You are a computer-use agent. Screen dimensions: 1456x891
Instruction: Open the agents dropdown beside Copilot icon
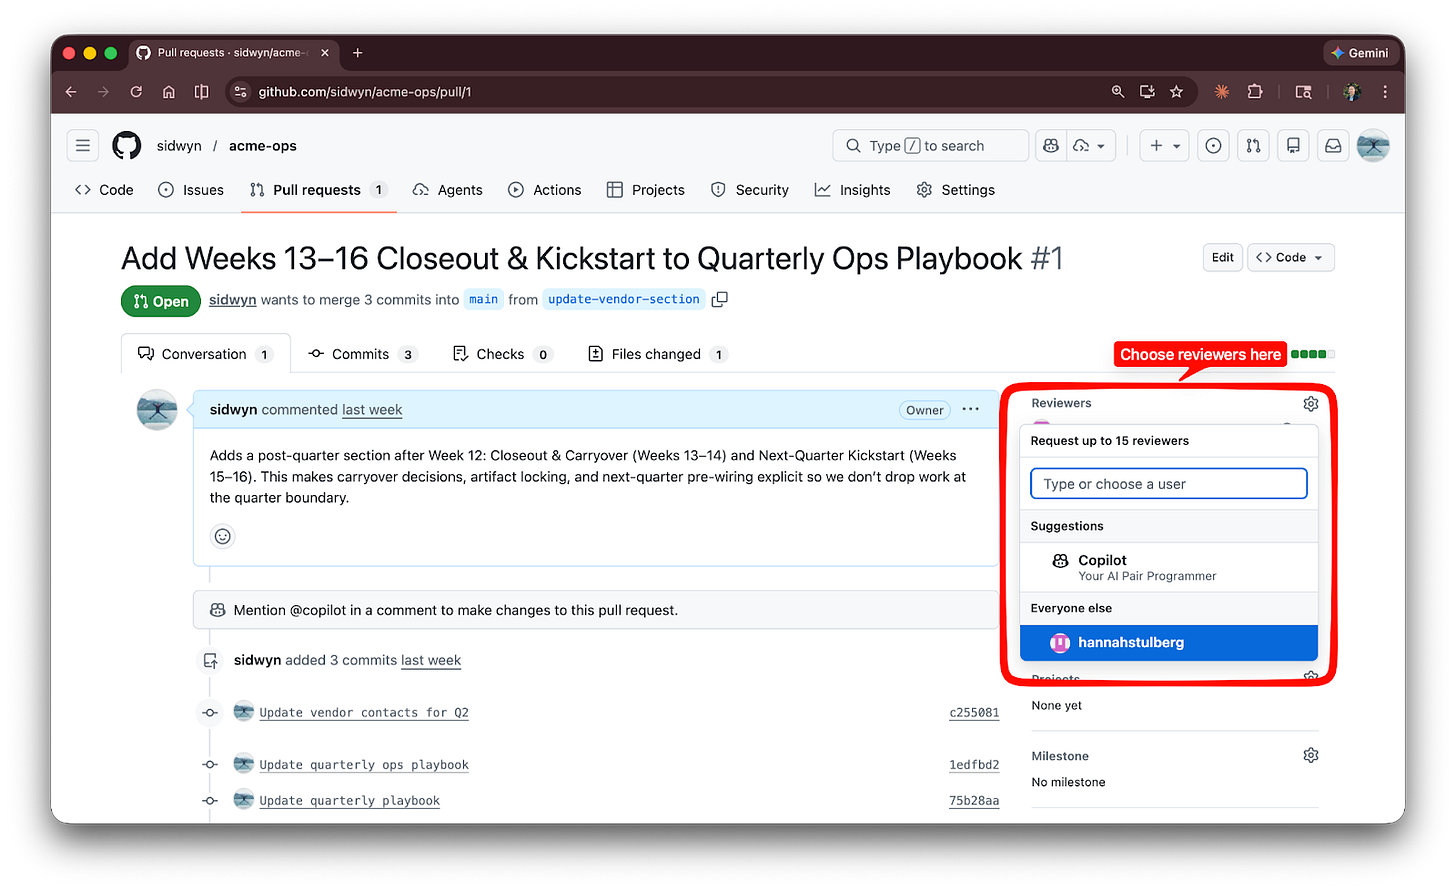[1091, 146]
